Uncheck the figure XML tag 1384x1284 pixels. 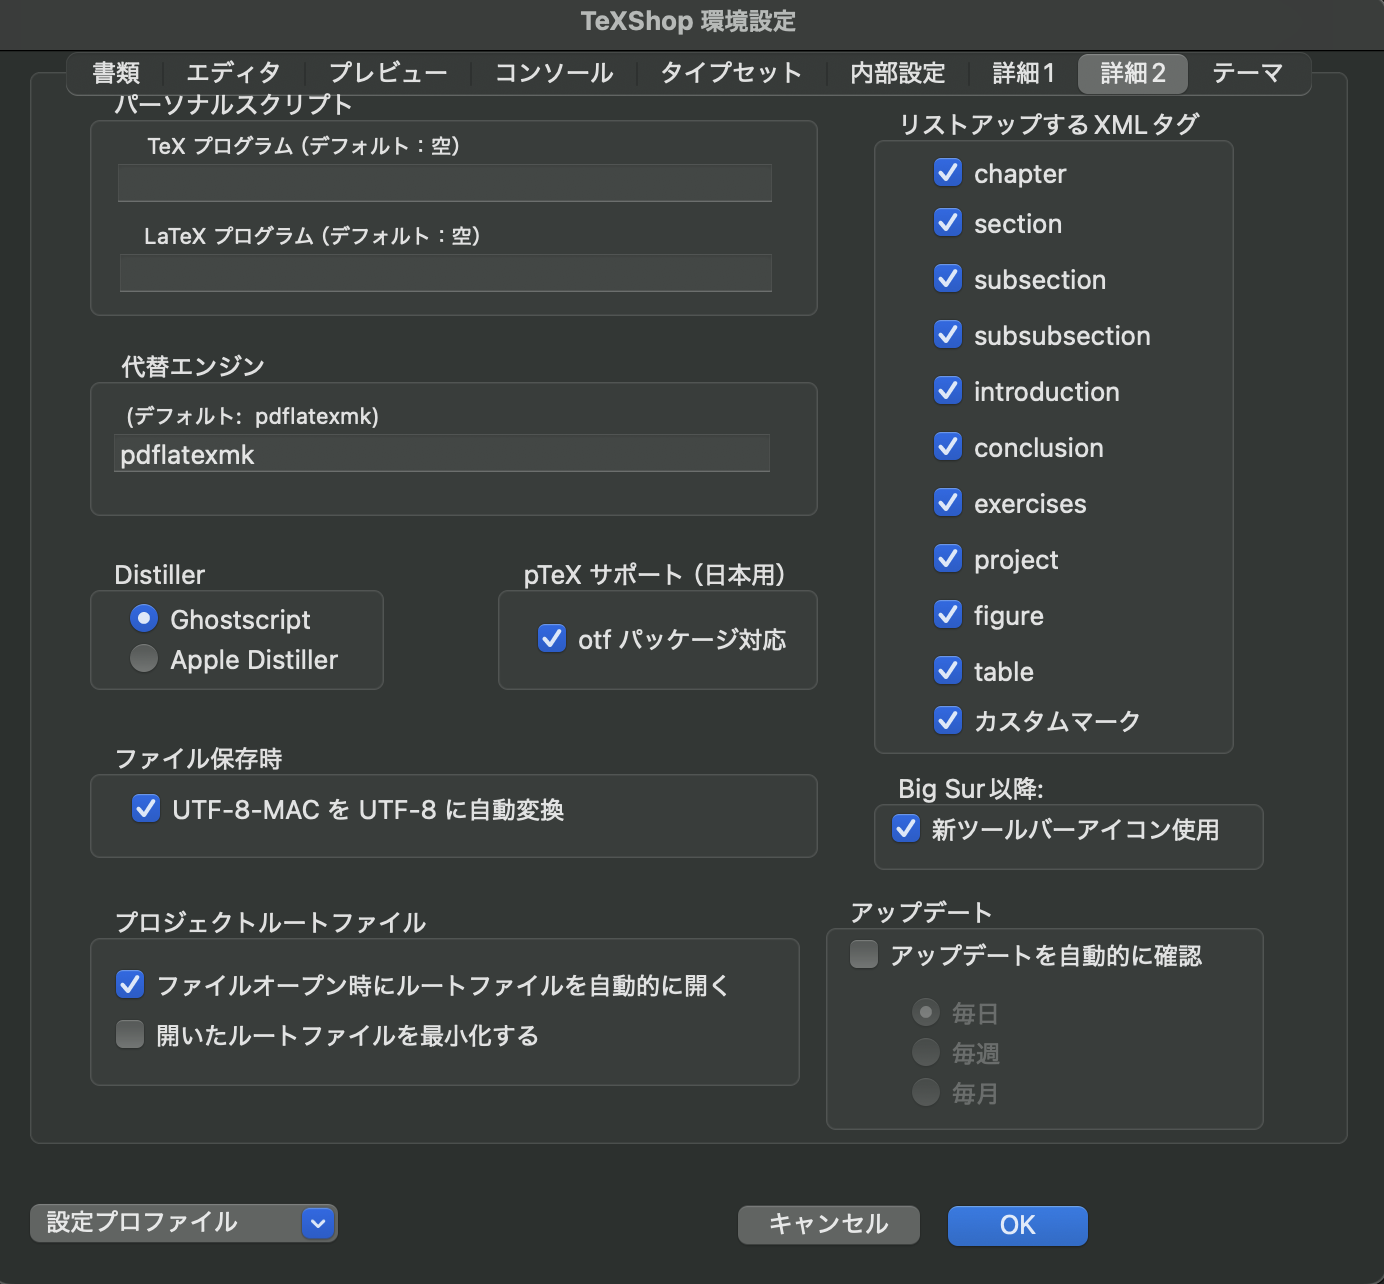click(x=948, y=614)
